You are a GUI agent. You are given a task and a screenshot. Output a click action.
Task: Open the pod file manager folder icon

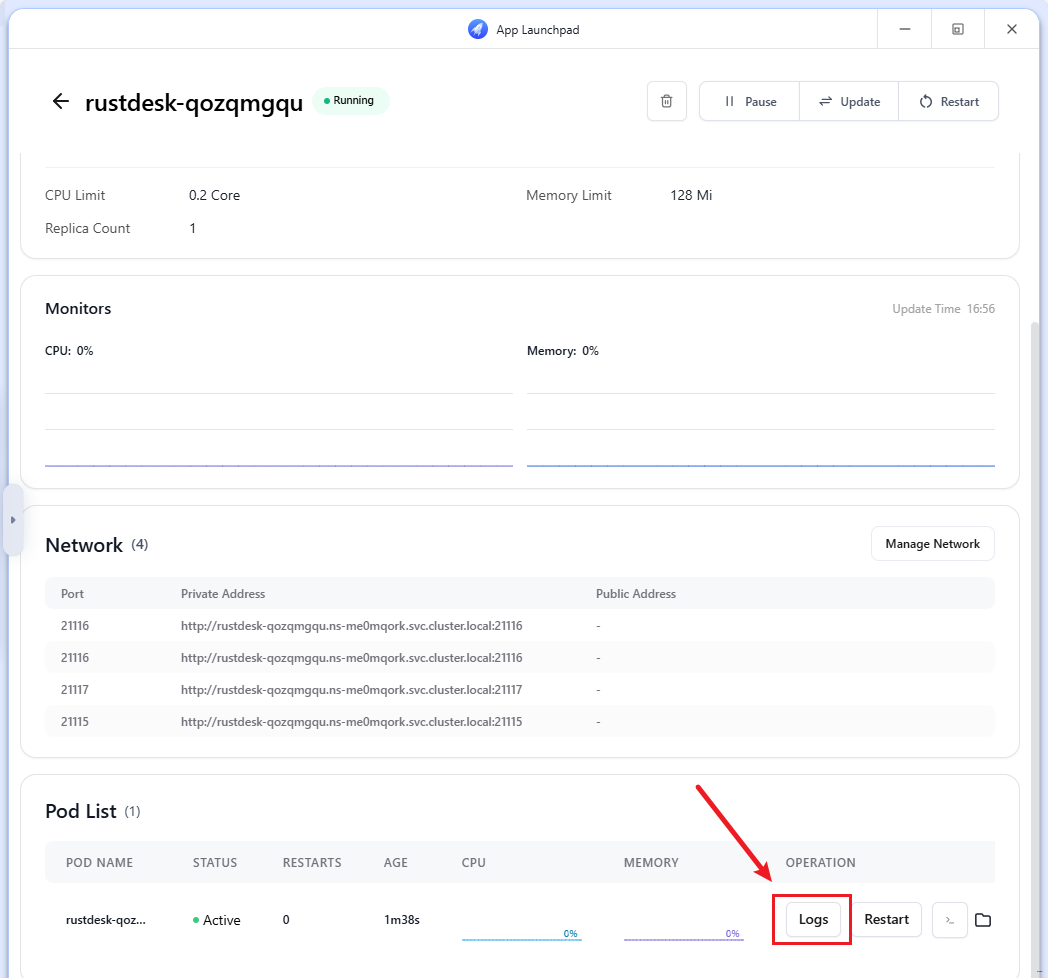pos(983,920)
